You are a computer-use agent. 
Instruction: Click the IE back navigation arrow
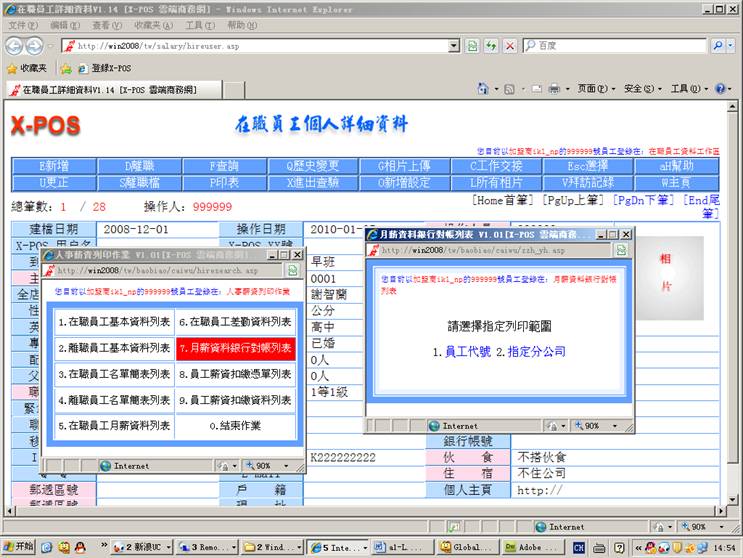(15, 46)
